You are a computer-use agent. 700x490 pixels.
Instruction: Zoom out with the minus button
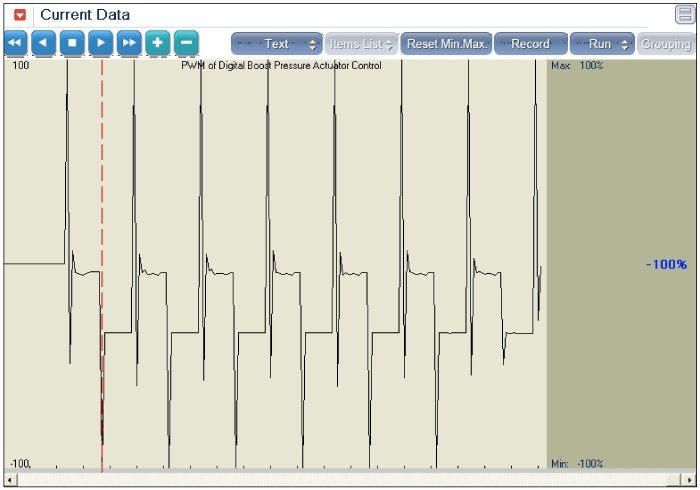186,43
